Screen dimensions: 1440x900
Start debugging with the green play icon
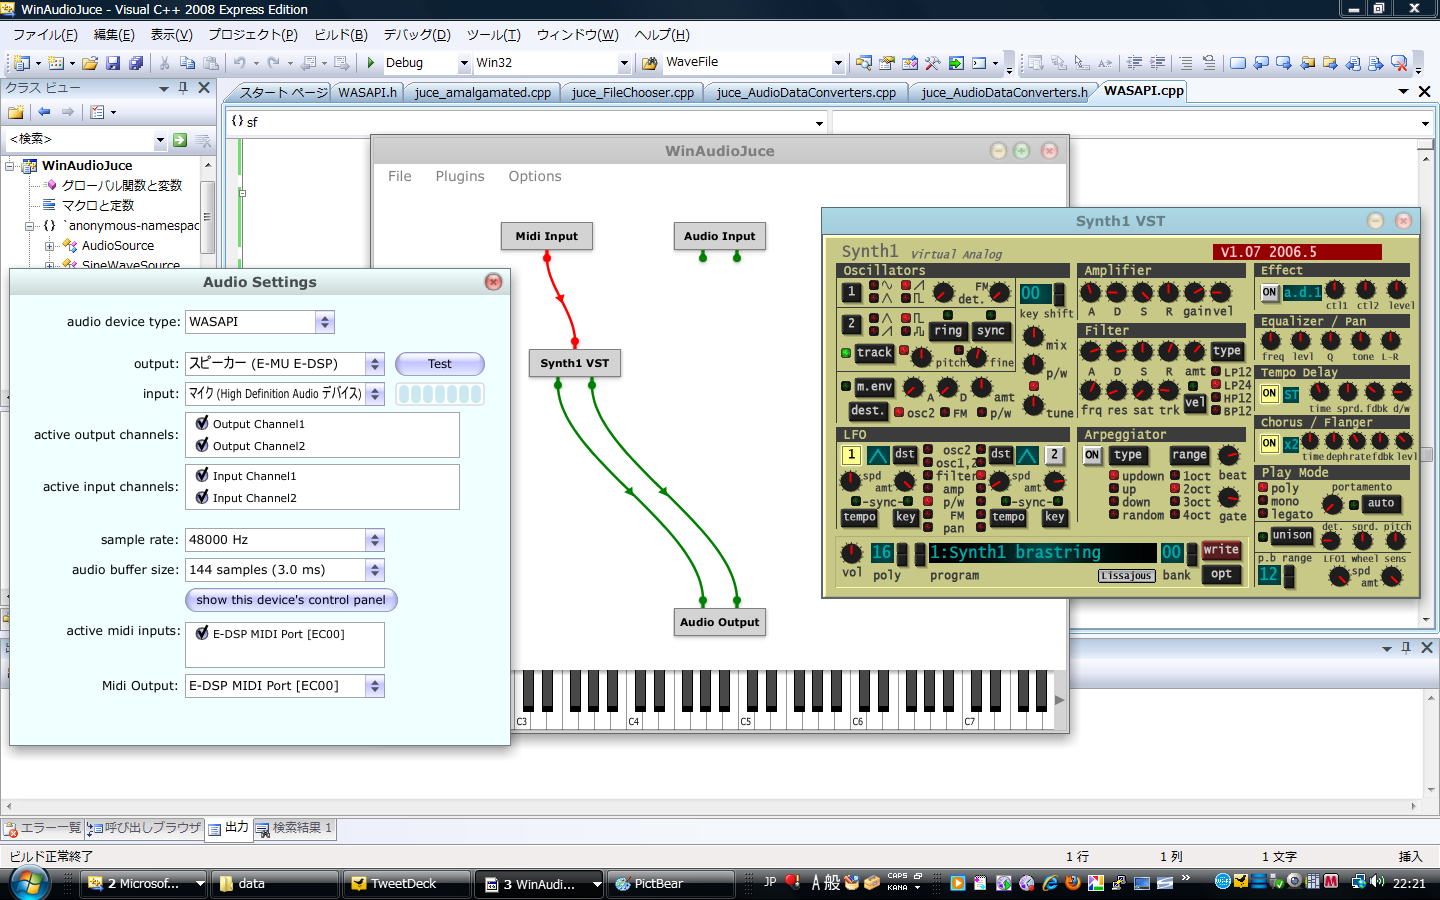click(x=371, y=63)
